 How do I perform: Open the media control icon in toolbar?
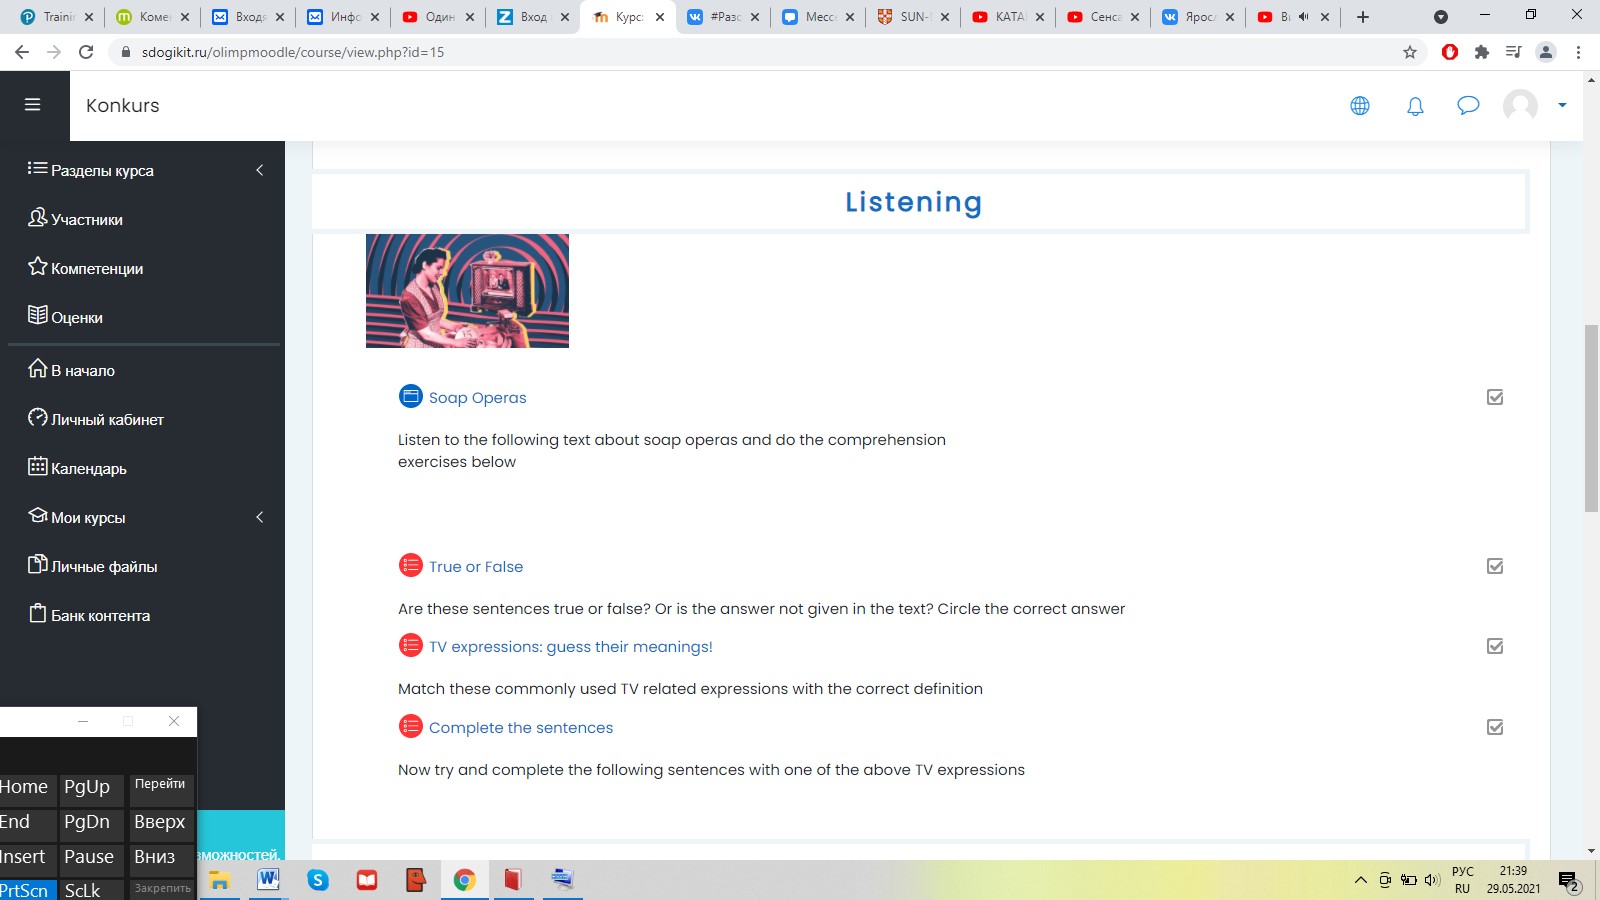(1514, 52)
